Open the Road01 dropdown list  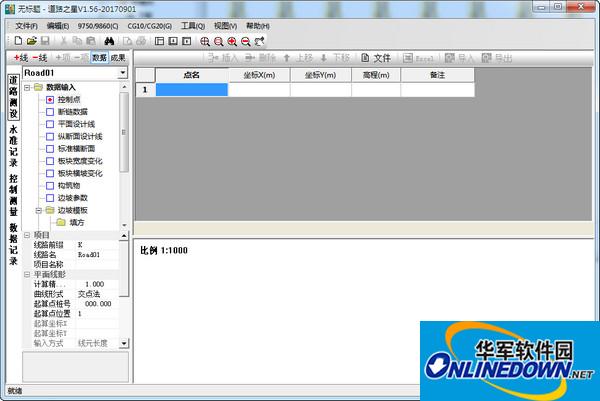(x=124, y=72)
